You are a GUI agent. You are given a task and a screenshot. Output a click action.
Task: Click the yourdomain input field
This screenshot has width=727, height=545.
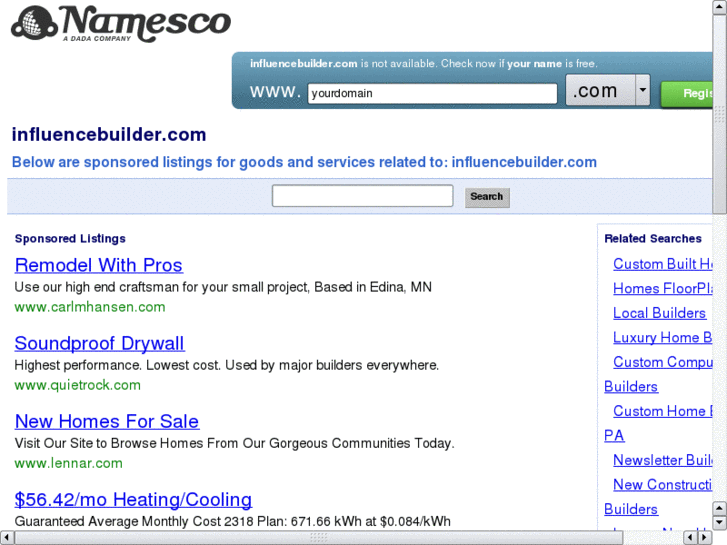[x=432, y=93]
